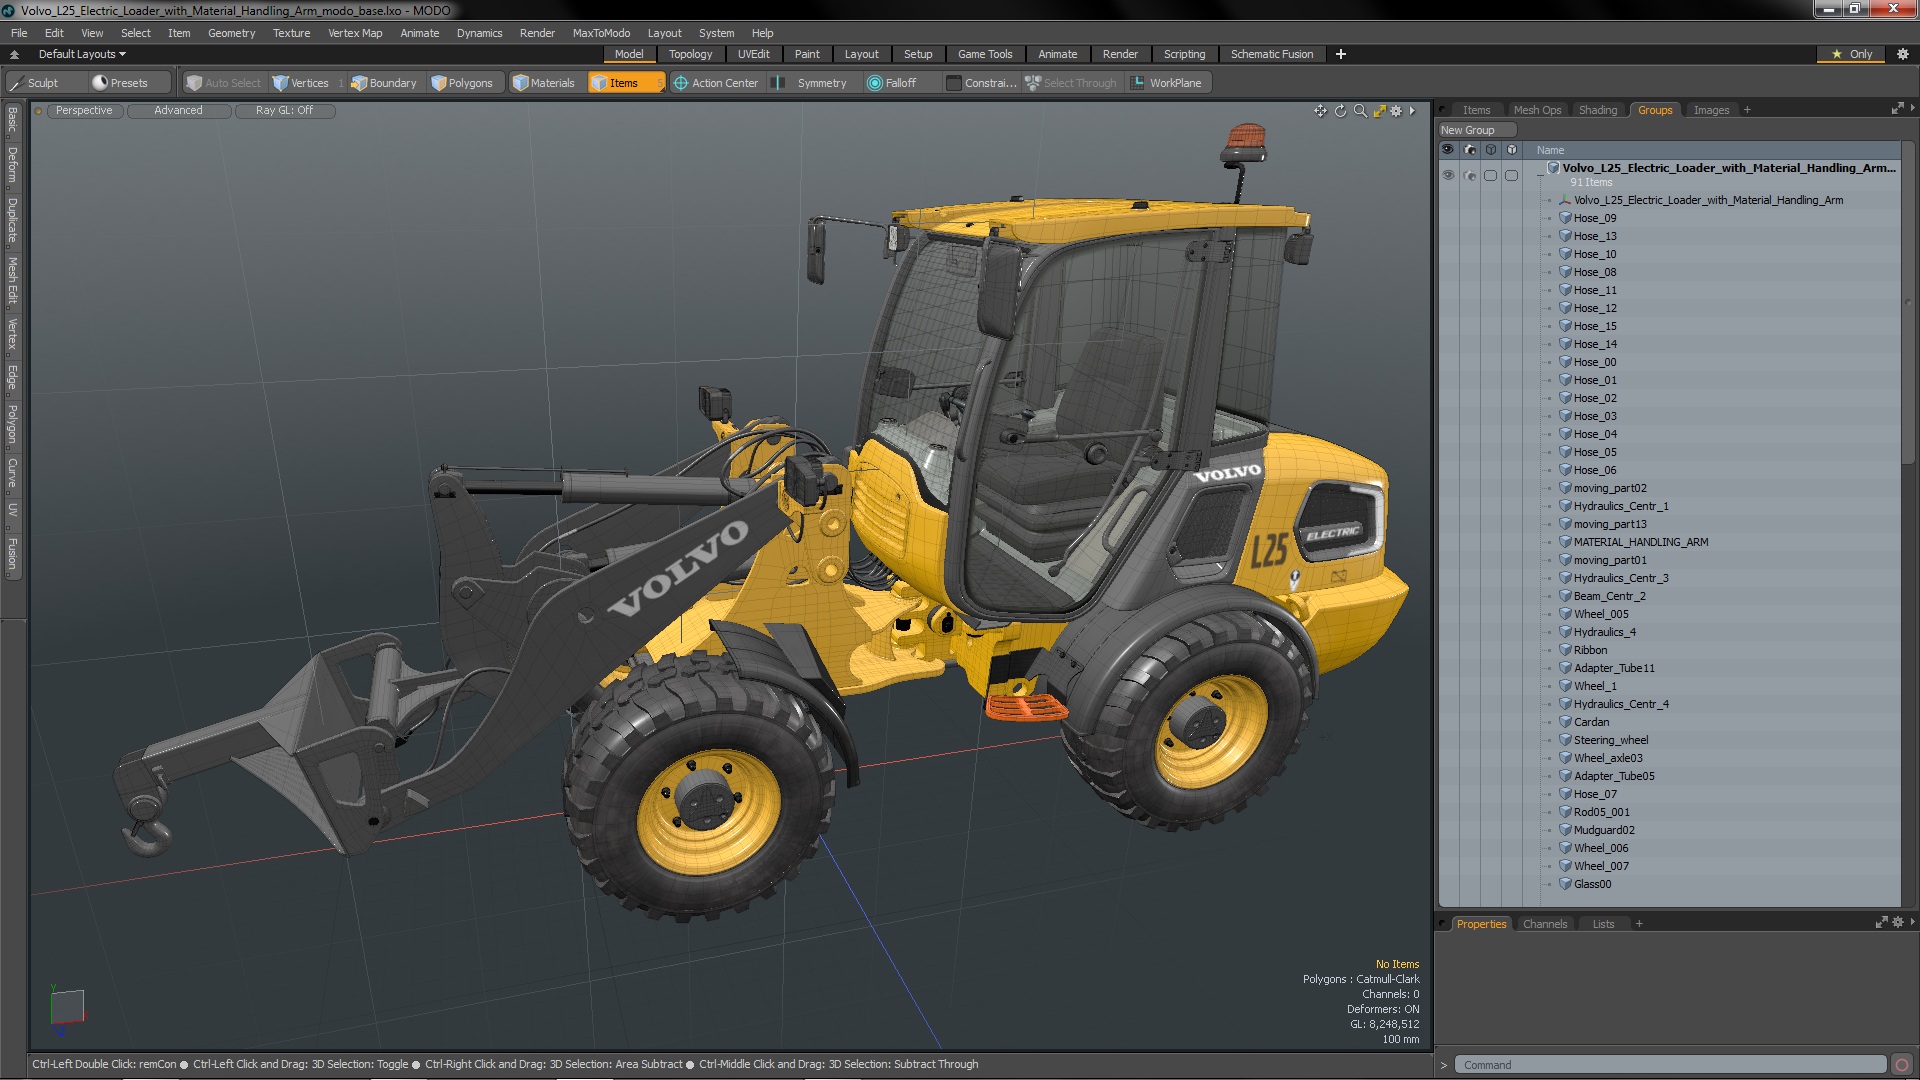This screenshot has width=1920, height=1080.
Task: Click the record button beside Command field
Action: [x=1902, y=1065]
